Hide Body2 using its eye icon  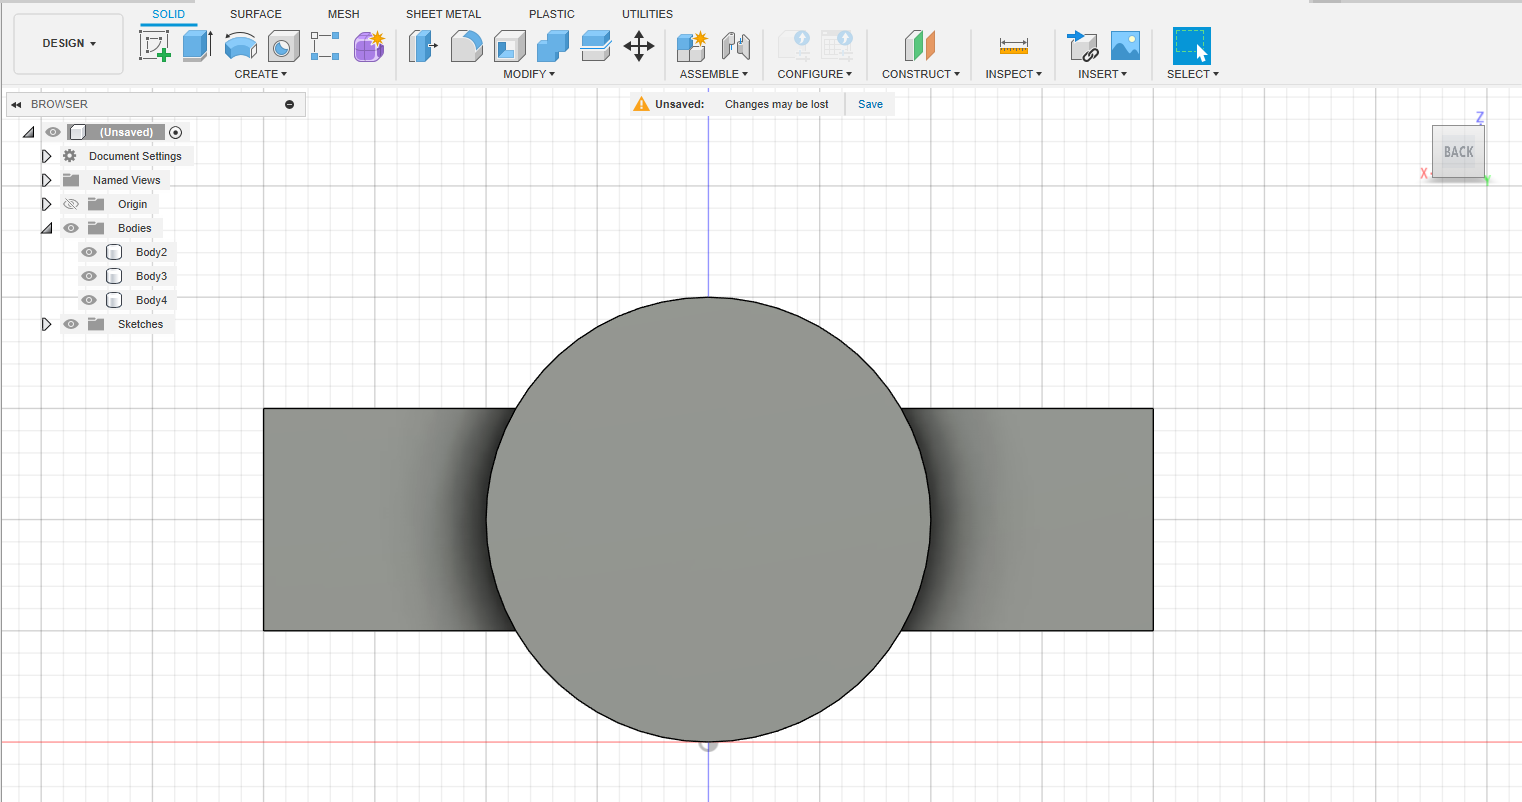pyautogui.click(x=89, y=252)
